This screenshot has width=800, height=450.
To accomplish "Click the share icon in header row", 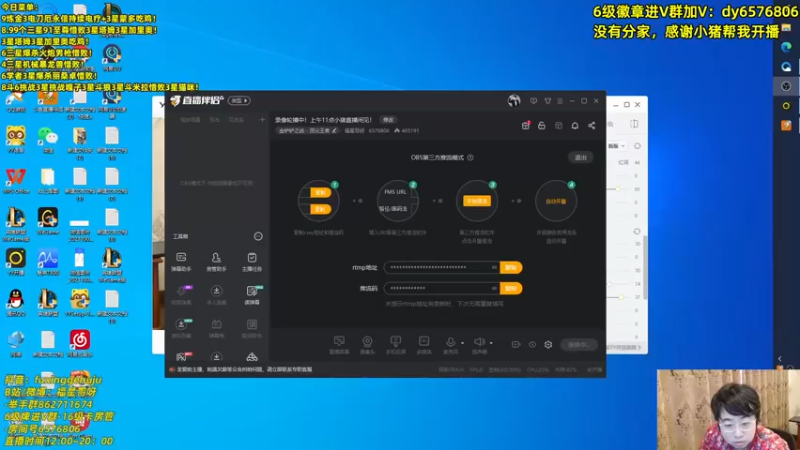I will click(592, 126).
